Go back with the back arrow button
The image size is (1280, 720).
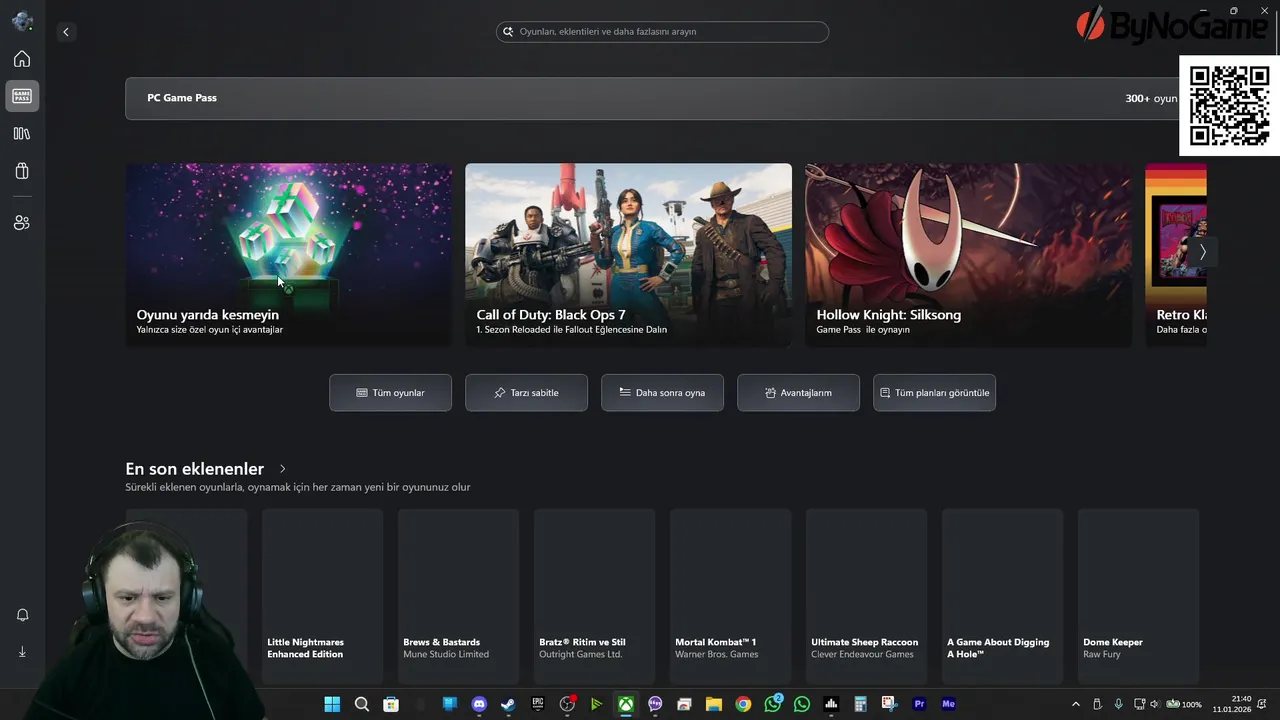click(x=66, y=32)
